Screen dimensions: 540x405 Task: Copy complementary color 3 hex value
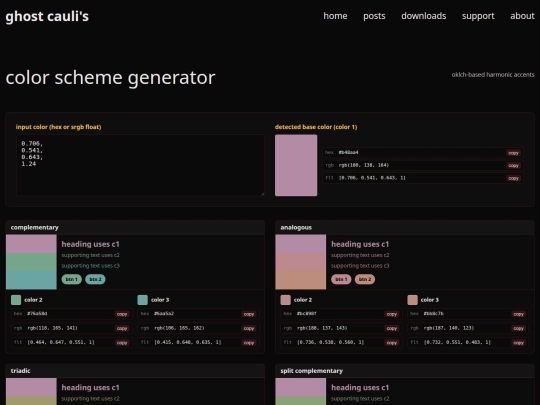tap(249, 314)
